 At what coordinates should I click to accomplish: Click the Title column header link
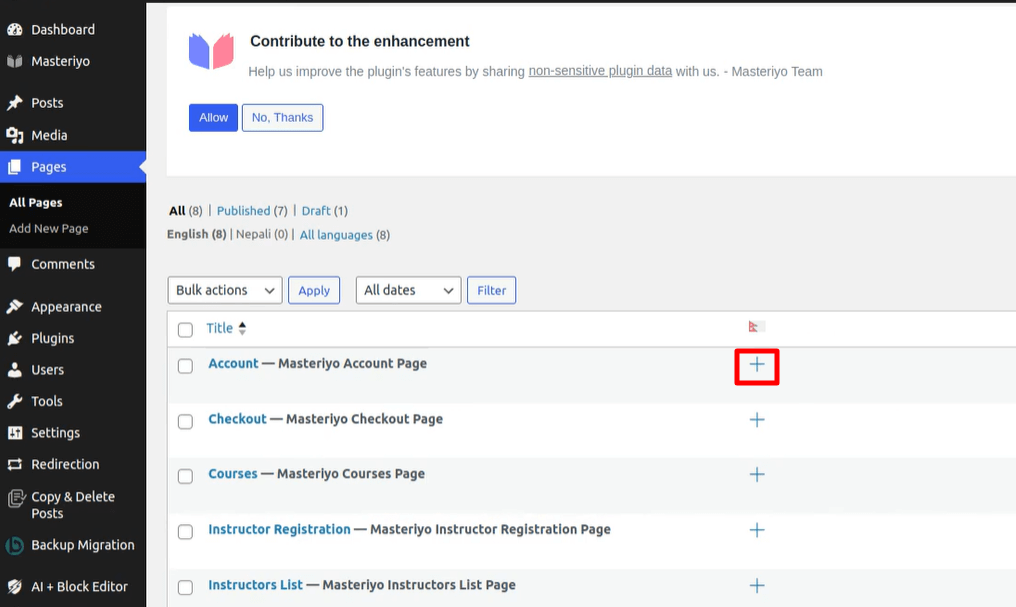(x=219, y=328)
